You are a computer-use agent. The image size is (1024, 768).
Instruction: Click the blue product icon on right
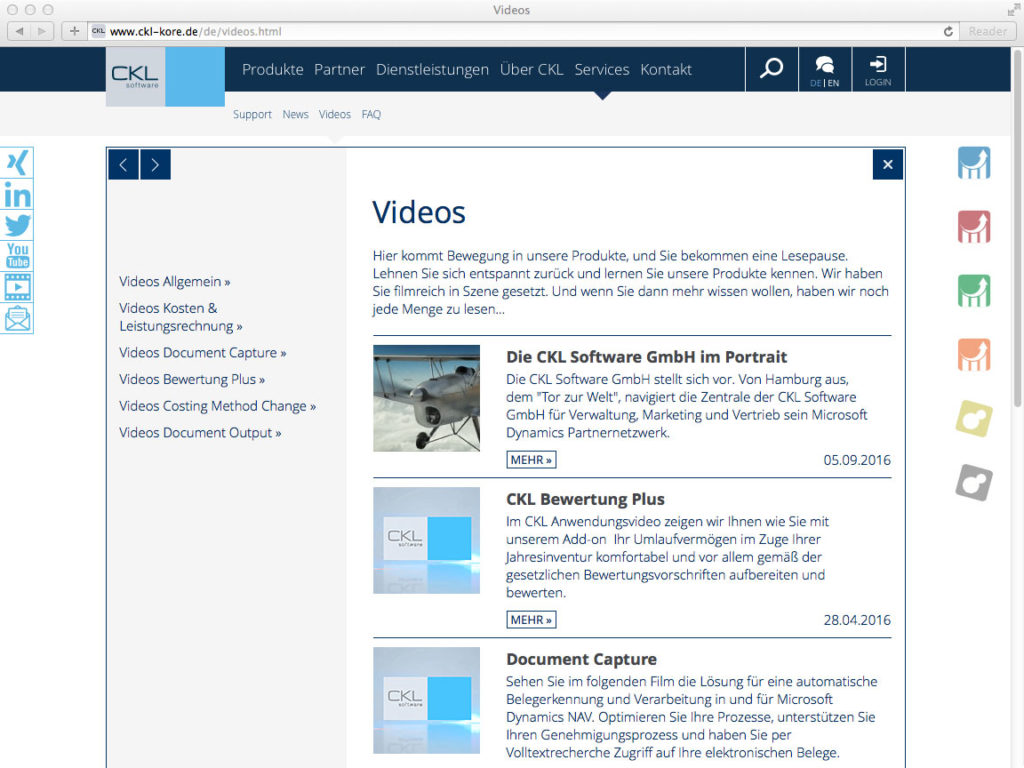coord(974,163)
